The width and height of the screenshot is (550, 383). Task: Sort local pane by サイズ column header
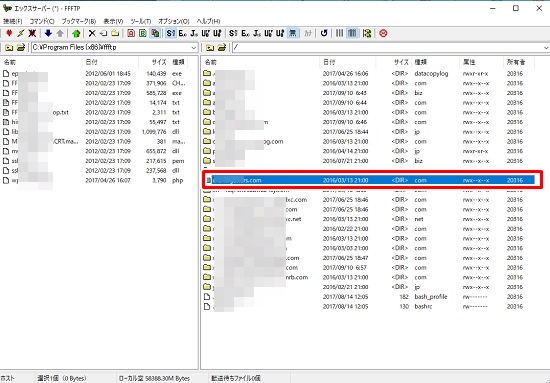click(154, 62)
